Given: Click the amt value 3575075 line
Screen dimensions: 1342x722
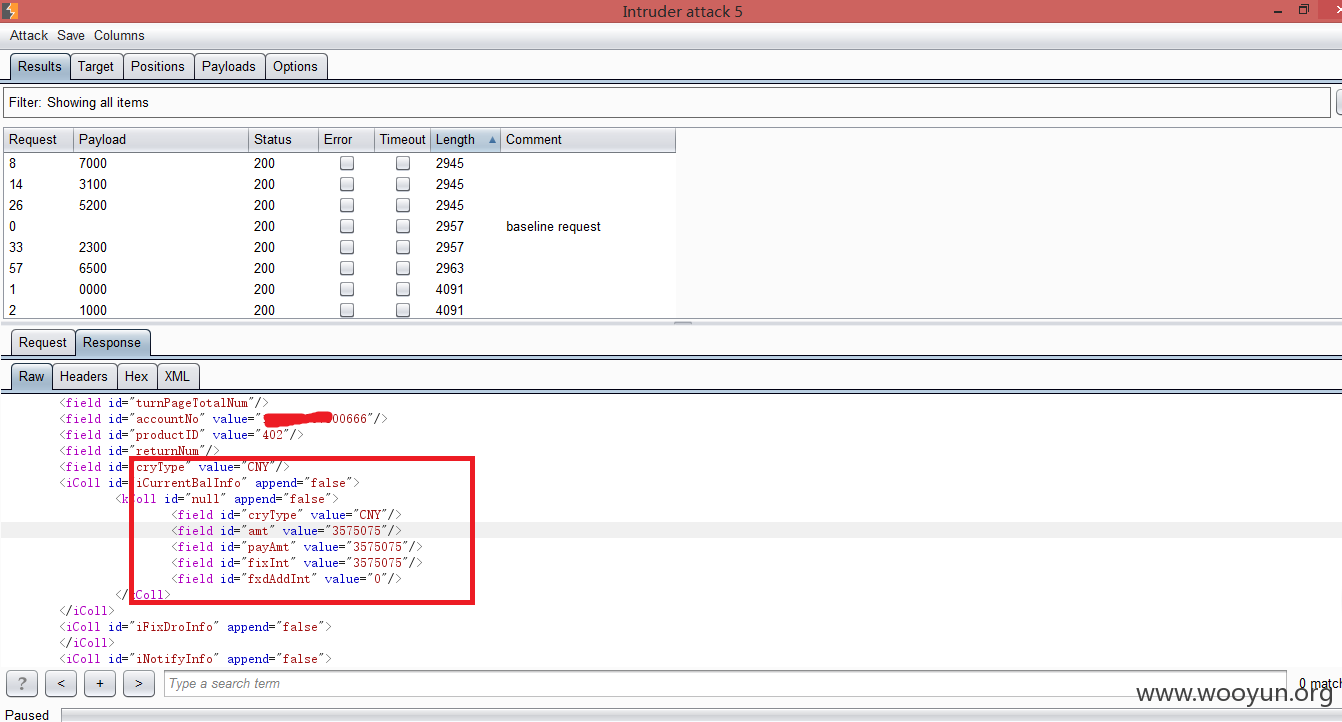Looking at the screenshot, I should pos(286,531).
